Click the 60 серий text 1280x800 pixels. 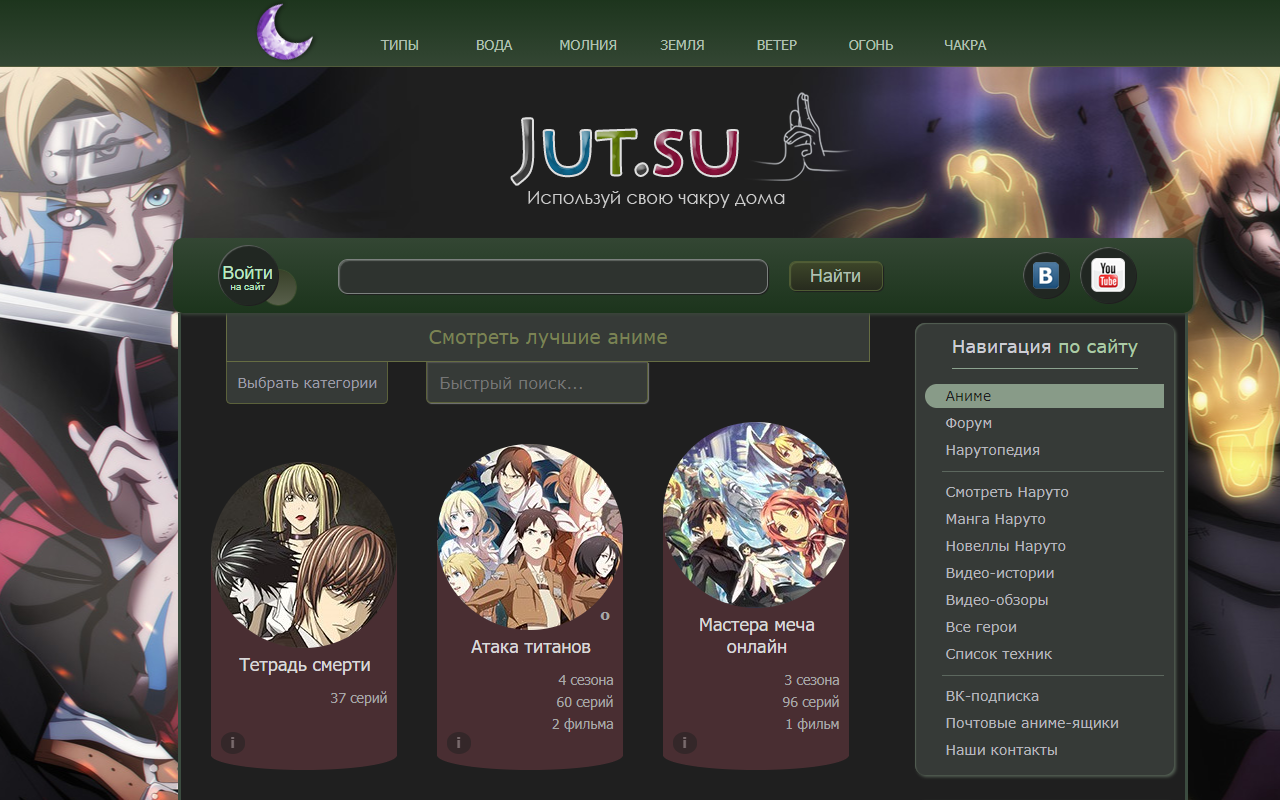click(585, 702)
